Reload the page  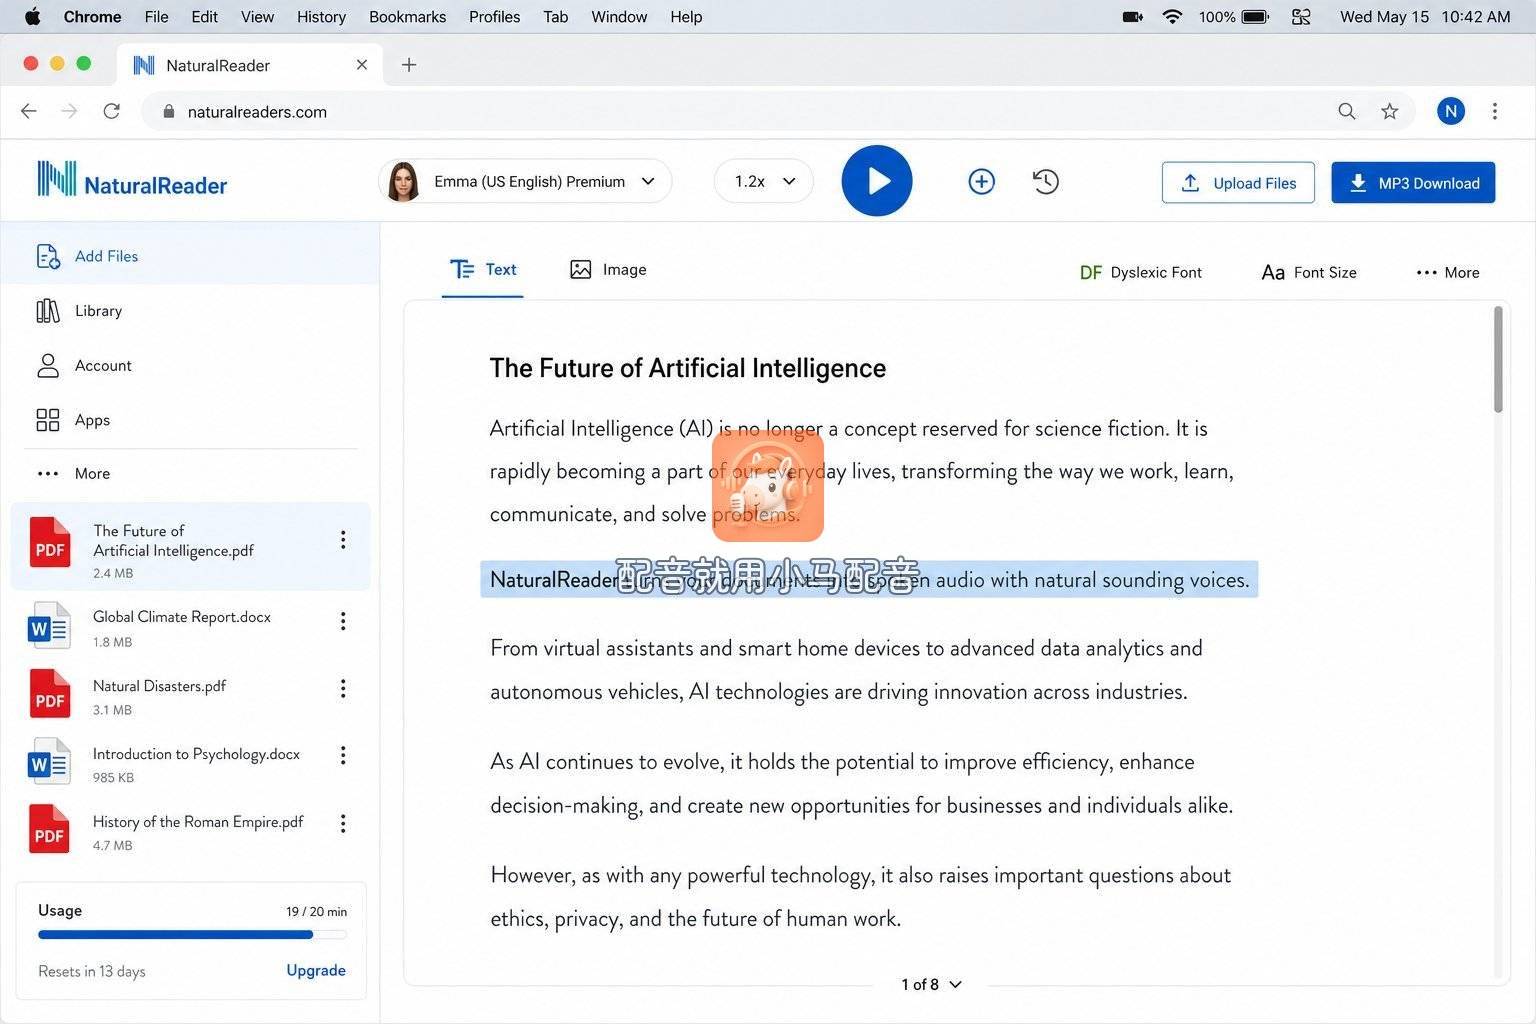[x=111, y=111]
